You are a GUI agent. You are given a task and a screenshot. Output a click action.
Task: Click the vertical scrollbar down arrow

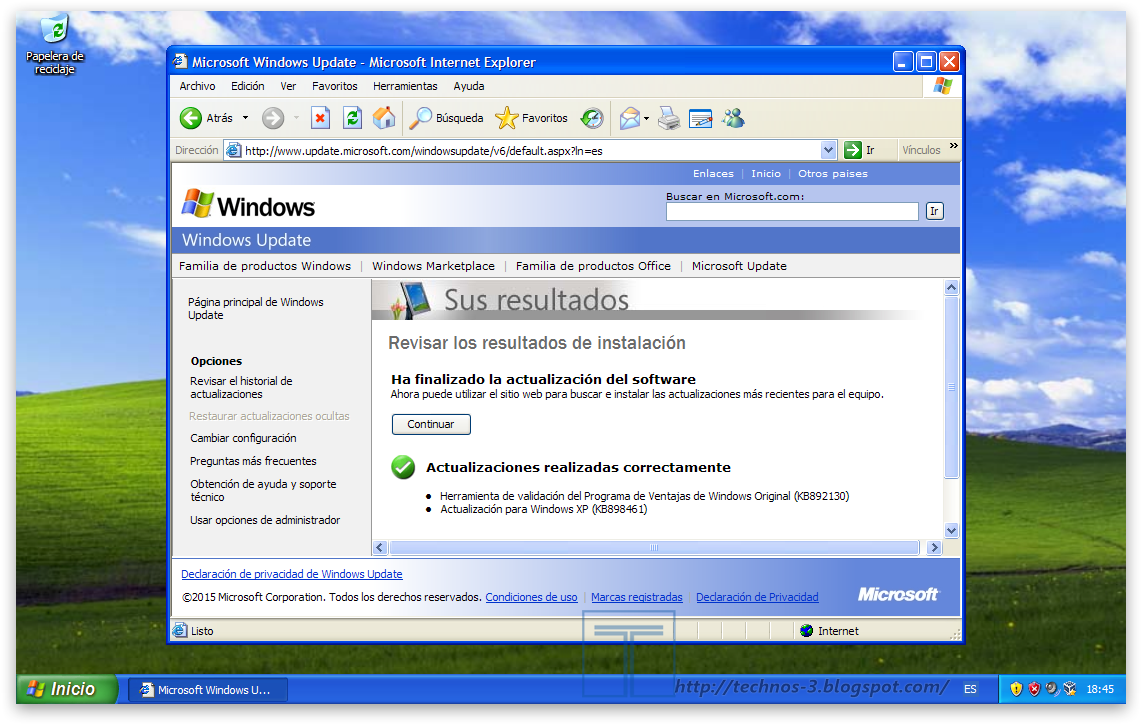951,530
